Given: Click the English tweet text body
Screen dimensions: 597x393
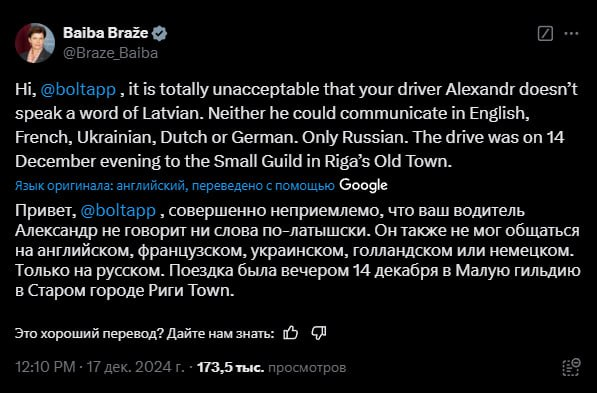Looking at the screenshot, I should 297,126.
